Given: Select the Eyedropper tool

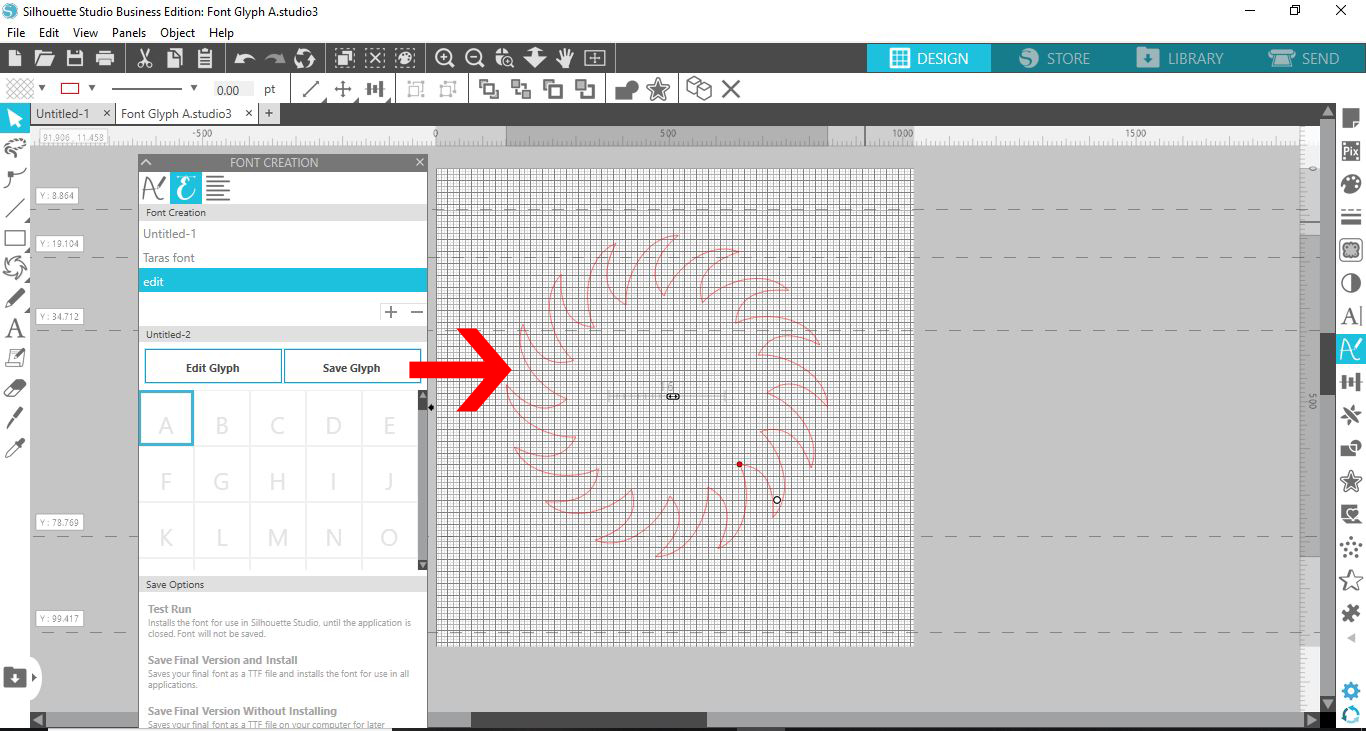Looking at the screenshot, I should tap(15, 448).
